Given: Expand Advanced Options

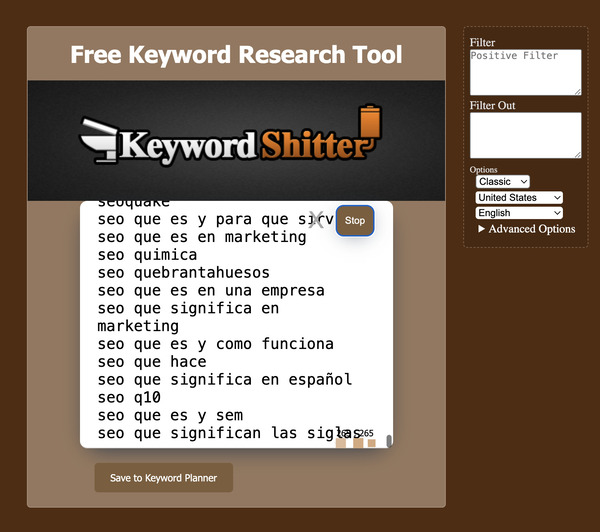Looking at the screenshot, I should (527, 229).
